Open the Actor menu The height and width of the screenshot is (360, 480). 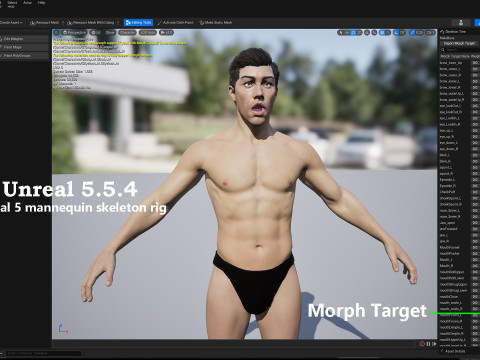click(x=27, y=3)
